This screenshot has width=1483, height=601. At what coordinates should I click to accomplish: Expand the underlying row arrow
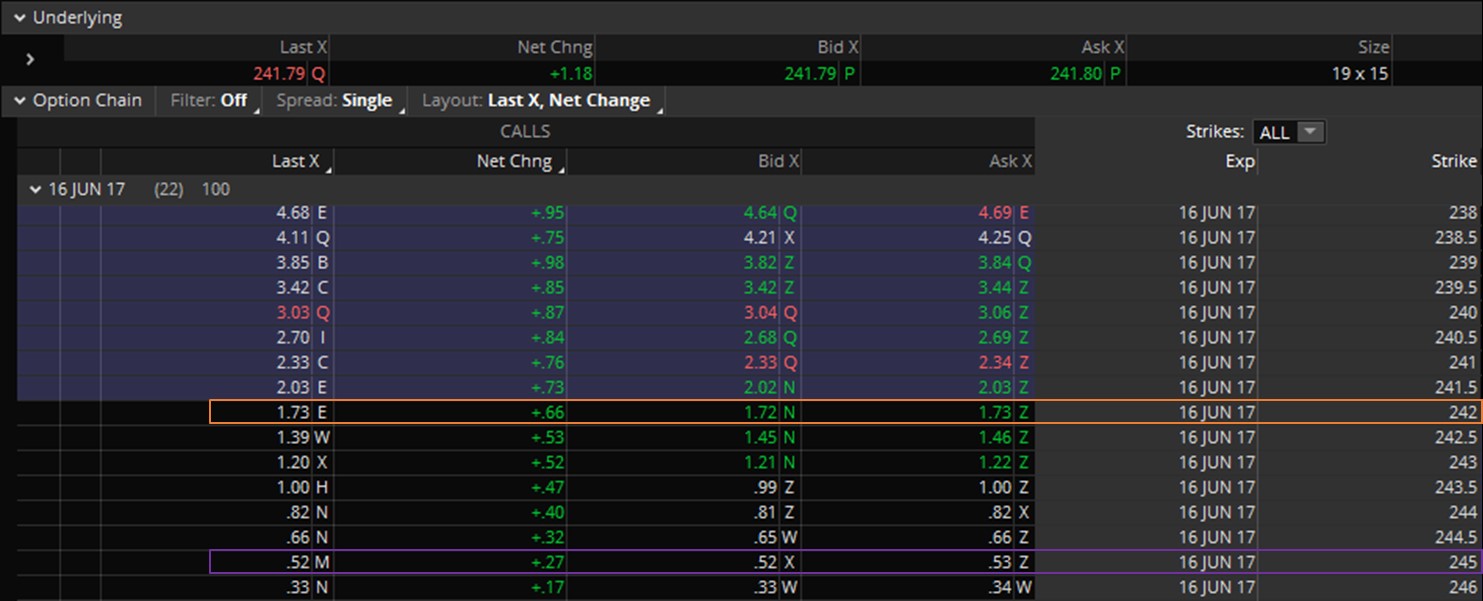30,59
